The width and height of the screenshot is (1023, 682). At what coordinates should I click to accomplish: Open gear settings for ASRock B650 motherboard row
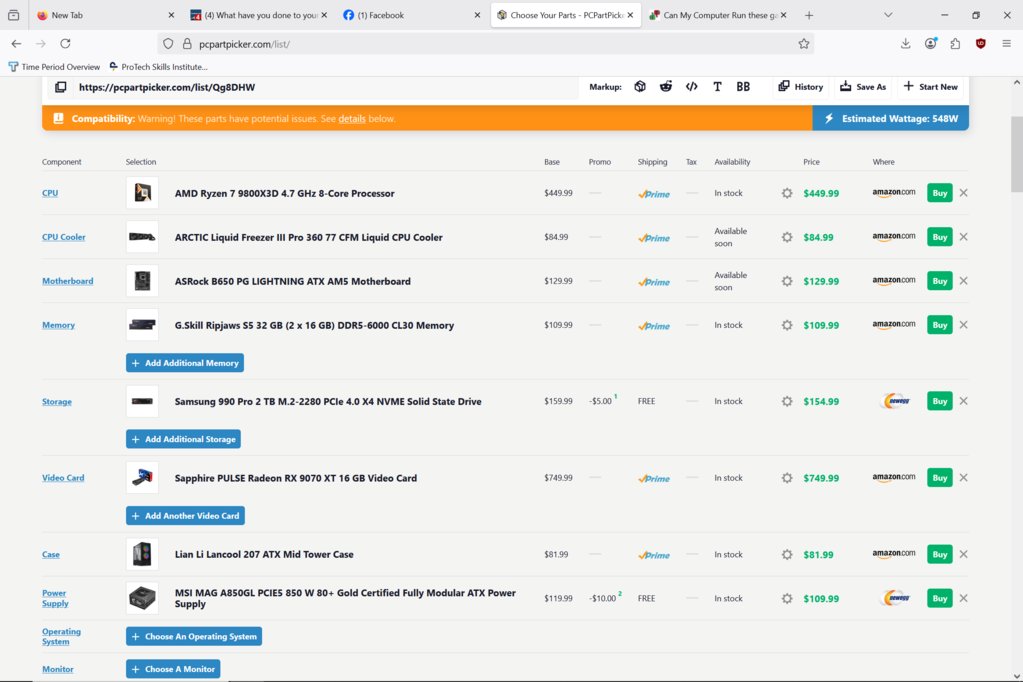pos(787,281)
